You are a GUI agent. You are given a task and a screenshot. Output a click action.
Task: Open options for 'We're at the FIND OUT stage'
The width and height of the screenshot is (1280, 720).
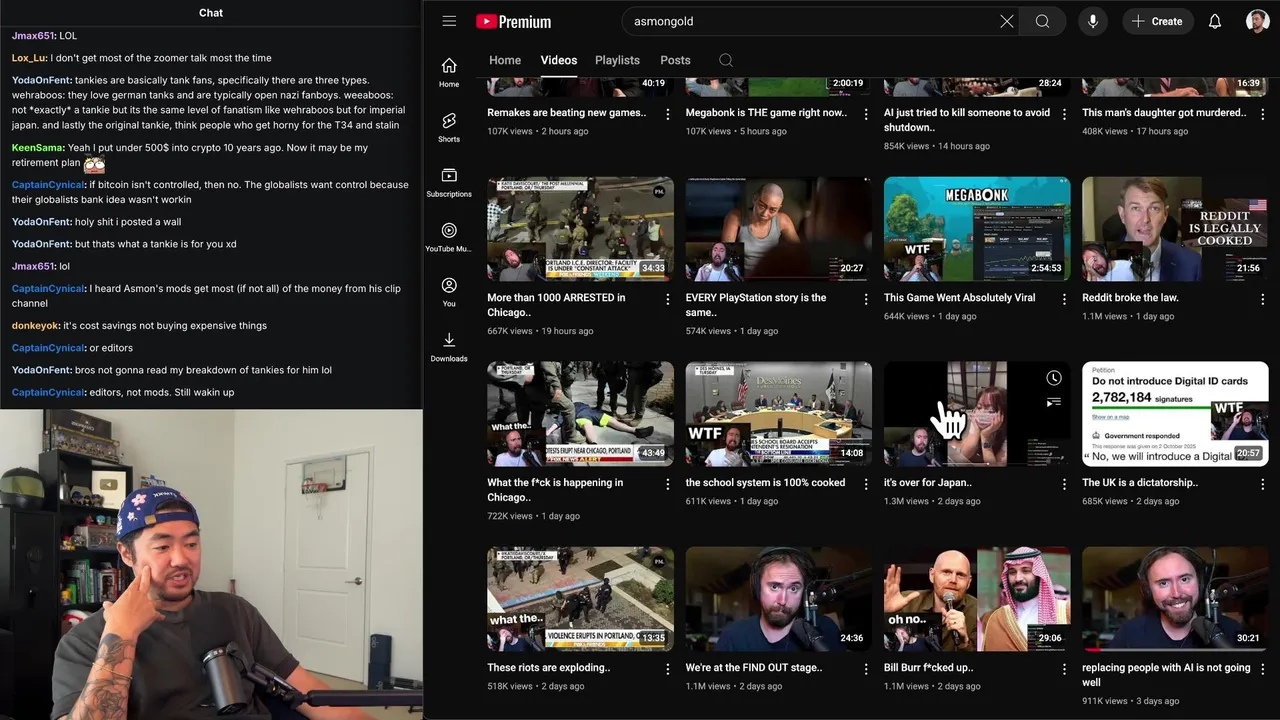pos(866,670)
